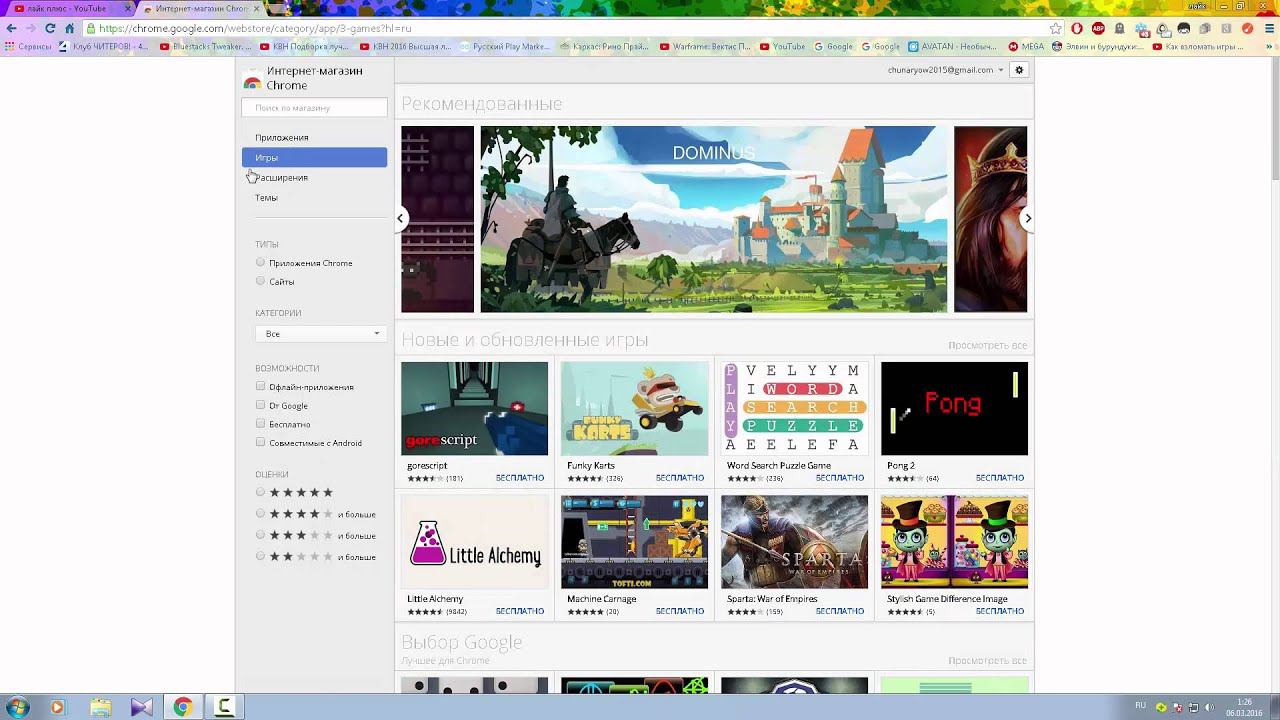Open Игры category

(x=314, y=157)
